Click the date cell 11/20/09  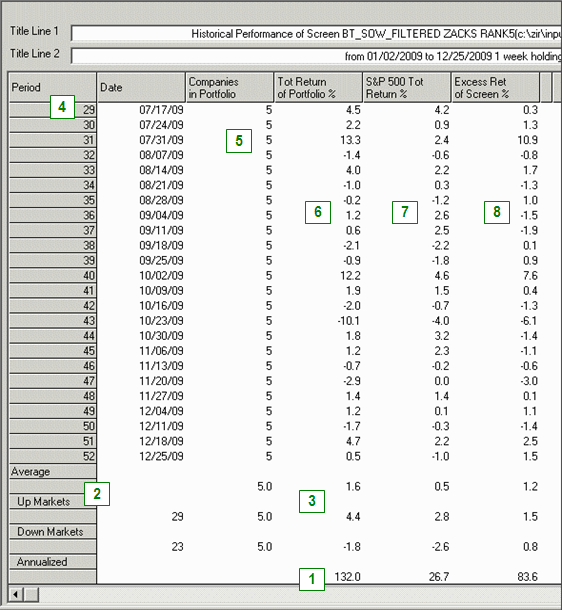161,381
